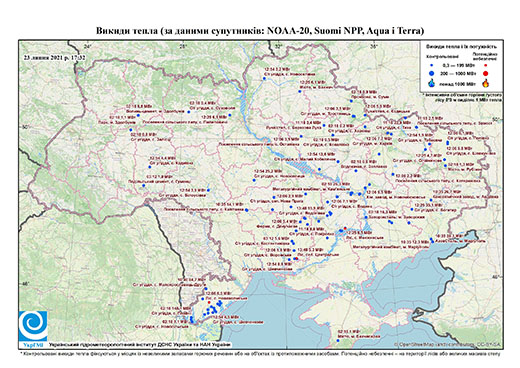Click the legend heading text
Viewport: 520px width, 368px height.
coord(461,46)
